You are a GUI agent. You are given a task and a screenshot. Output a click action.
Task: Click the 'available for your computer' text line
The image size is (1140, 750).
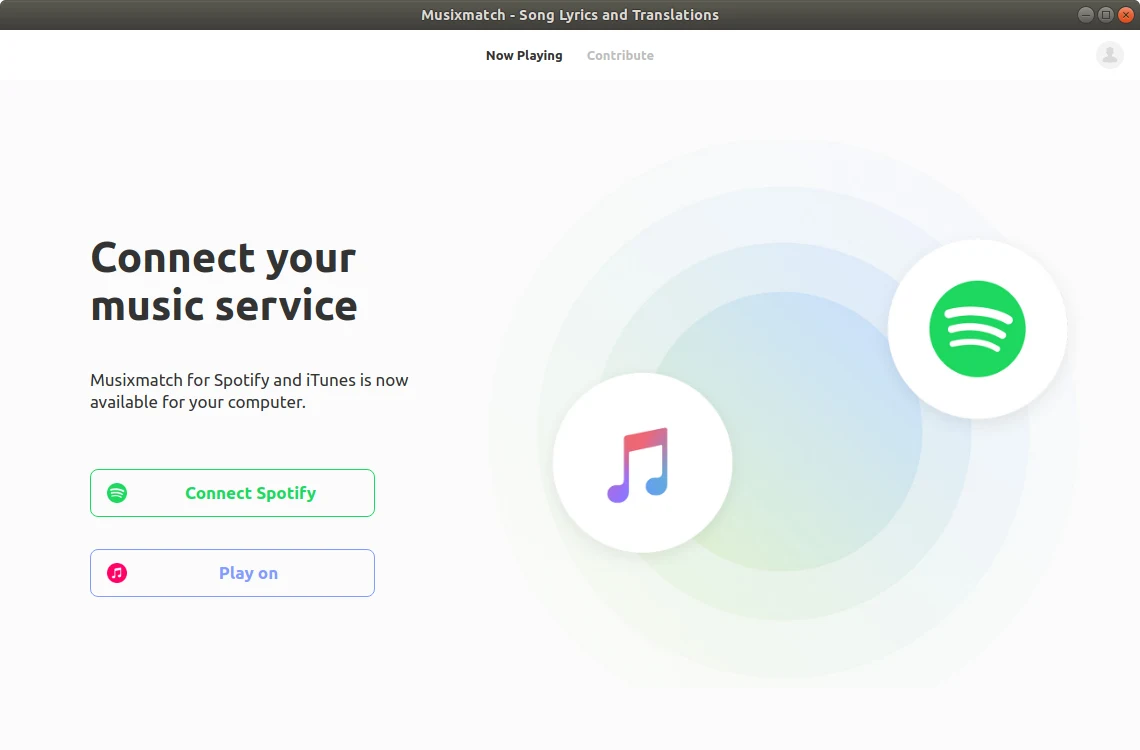coord(198,402)
